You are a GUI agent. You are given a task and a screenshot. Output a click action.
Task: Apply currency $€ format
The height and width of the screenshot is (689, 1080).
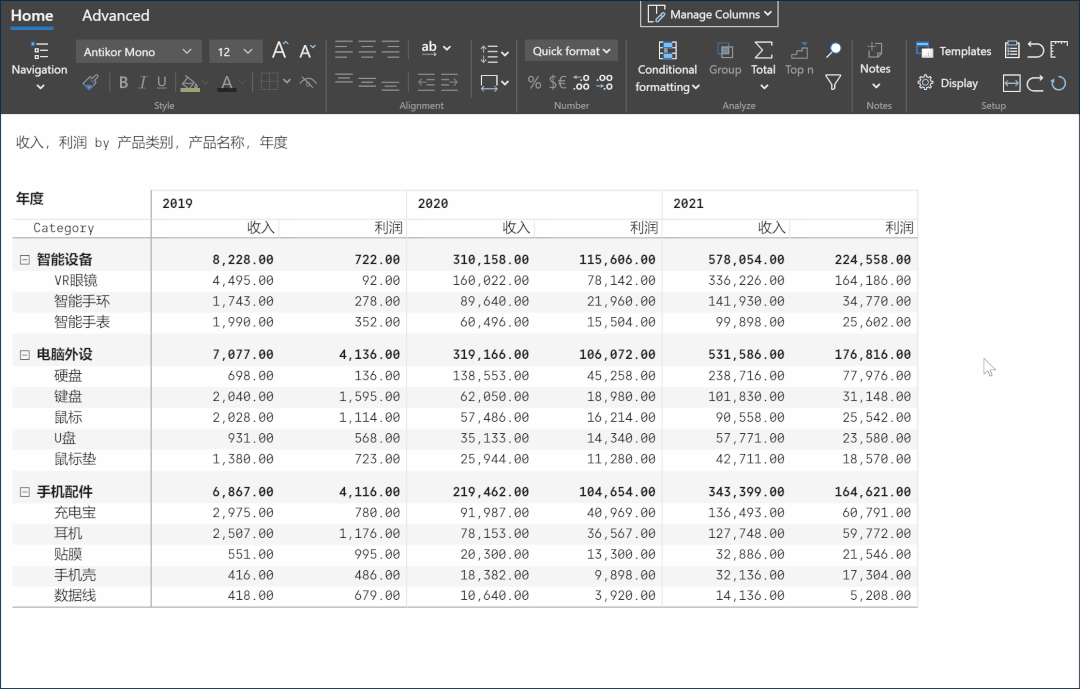coord(557,83)
